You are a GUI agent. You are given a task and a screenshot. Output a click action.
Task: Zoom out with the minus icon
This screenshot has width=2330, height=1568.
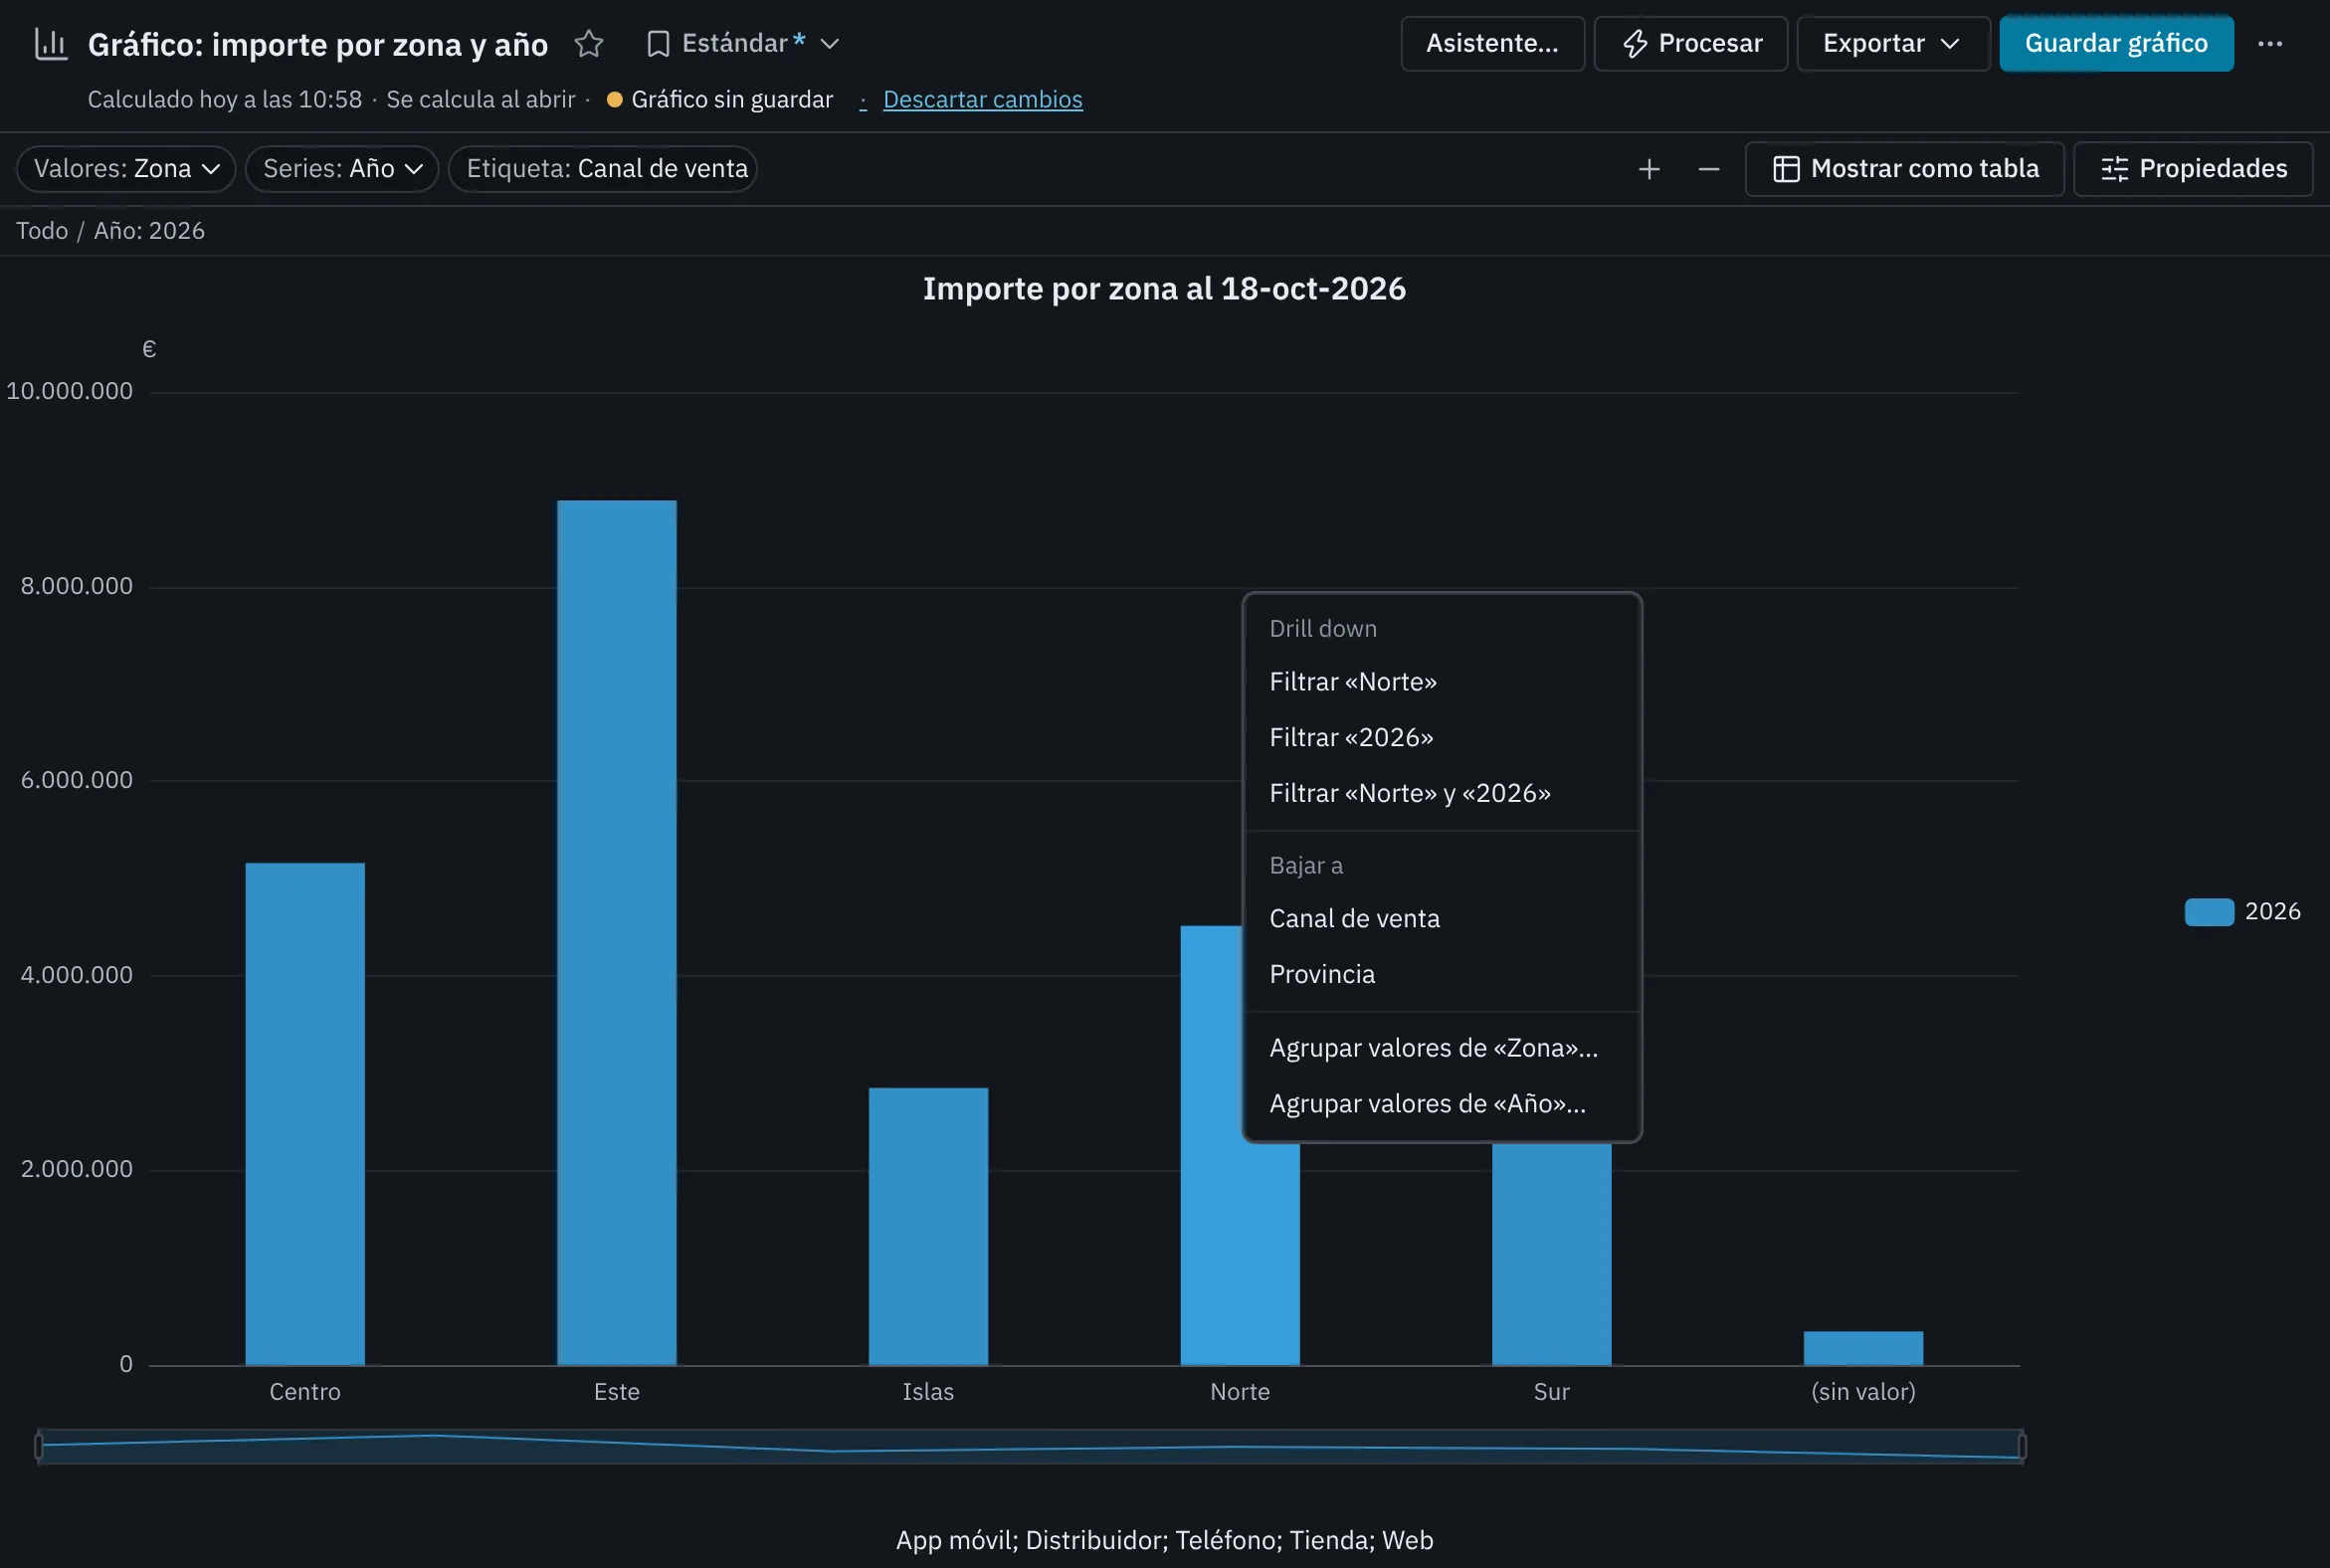coord(1709,170)
